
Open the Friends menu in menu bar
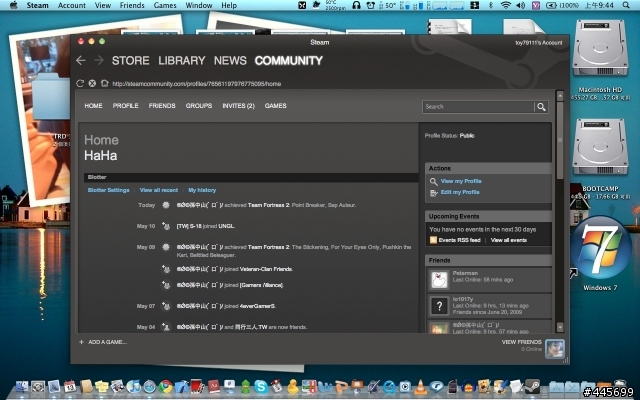pos(132,5)
